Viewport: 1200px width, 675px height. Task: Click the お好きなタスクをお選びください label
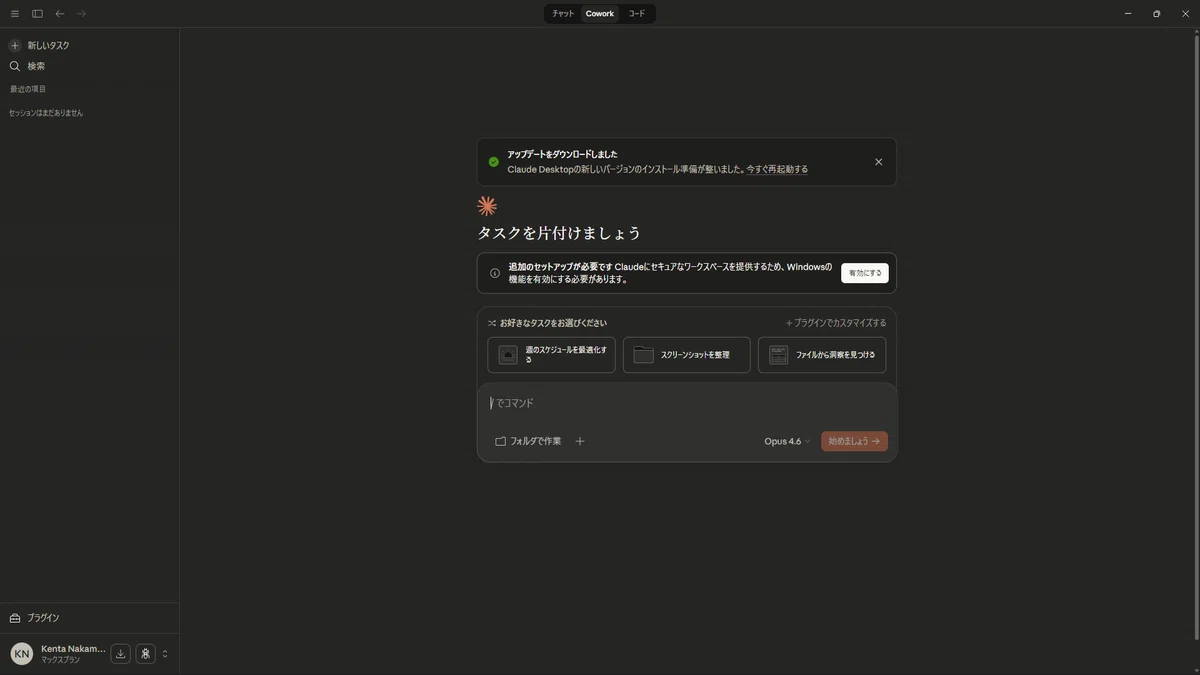click(x=553, y=323)
